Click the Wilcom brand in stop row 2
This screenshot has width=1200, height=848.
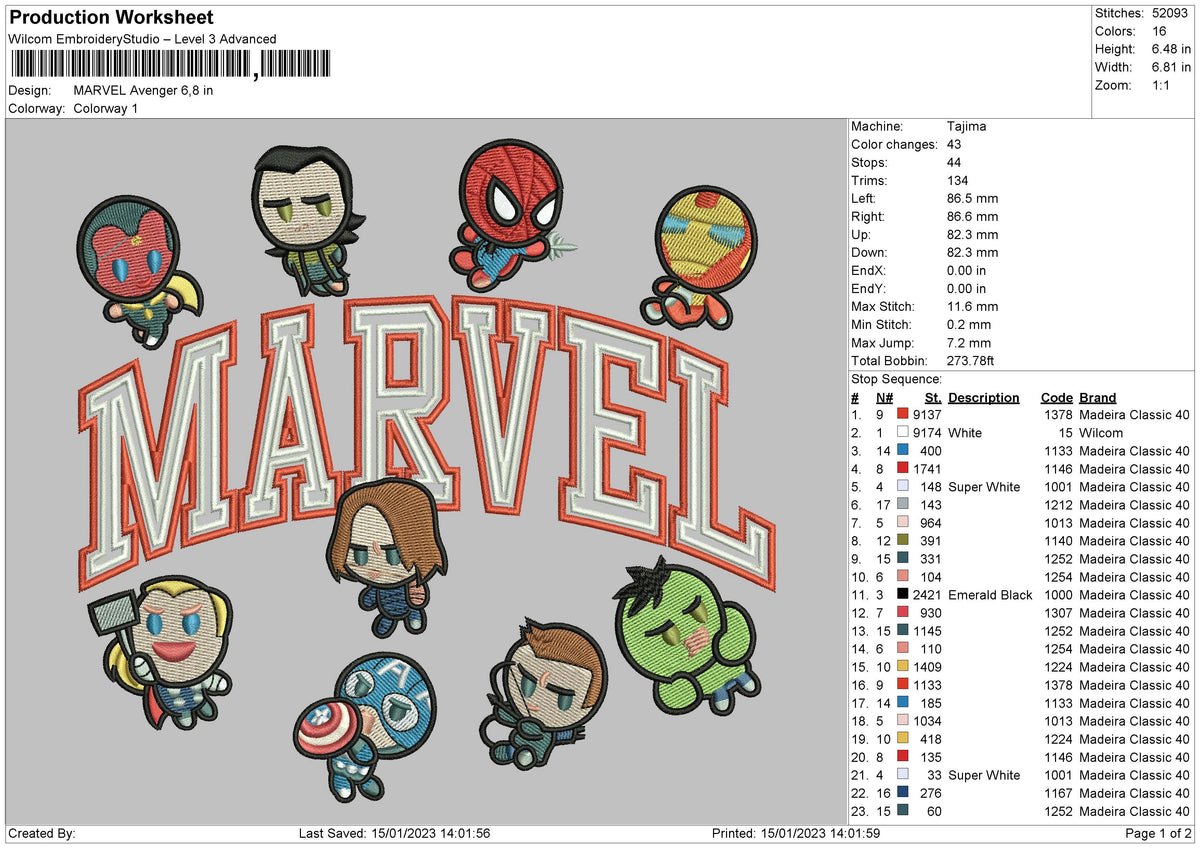pyautogui.click(x=1101, y=433)
